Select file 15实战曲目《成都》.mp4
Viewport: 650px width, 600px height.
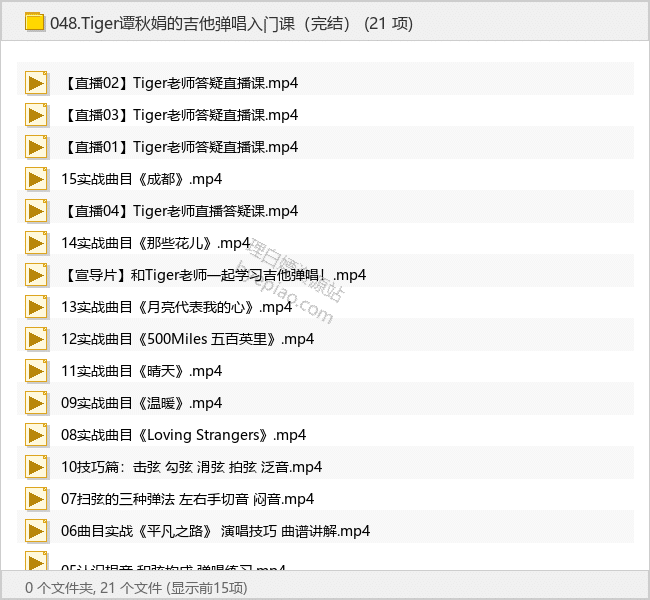point(142,179)
